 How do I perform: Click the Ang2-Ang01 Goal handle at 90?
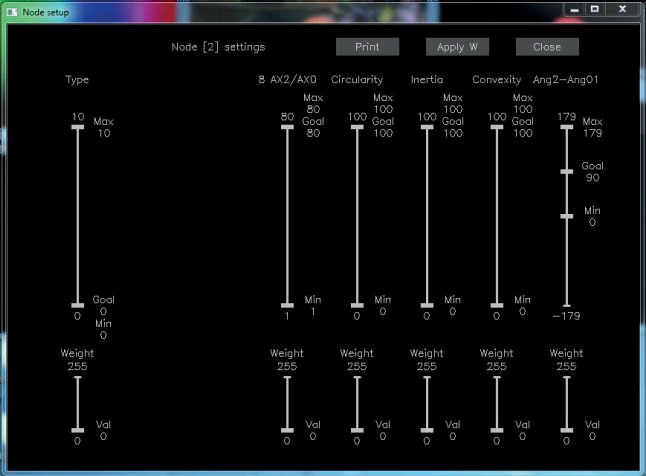[566, 172]
